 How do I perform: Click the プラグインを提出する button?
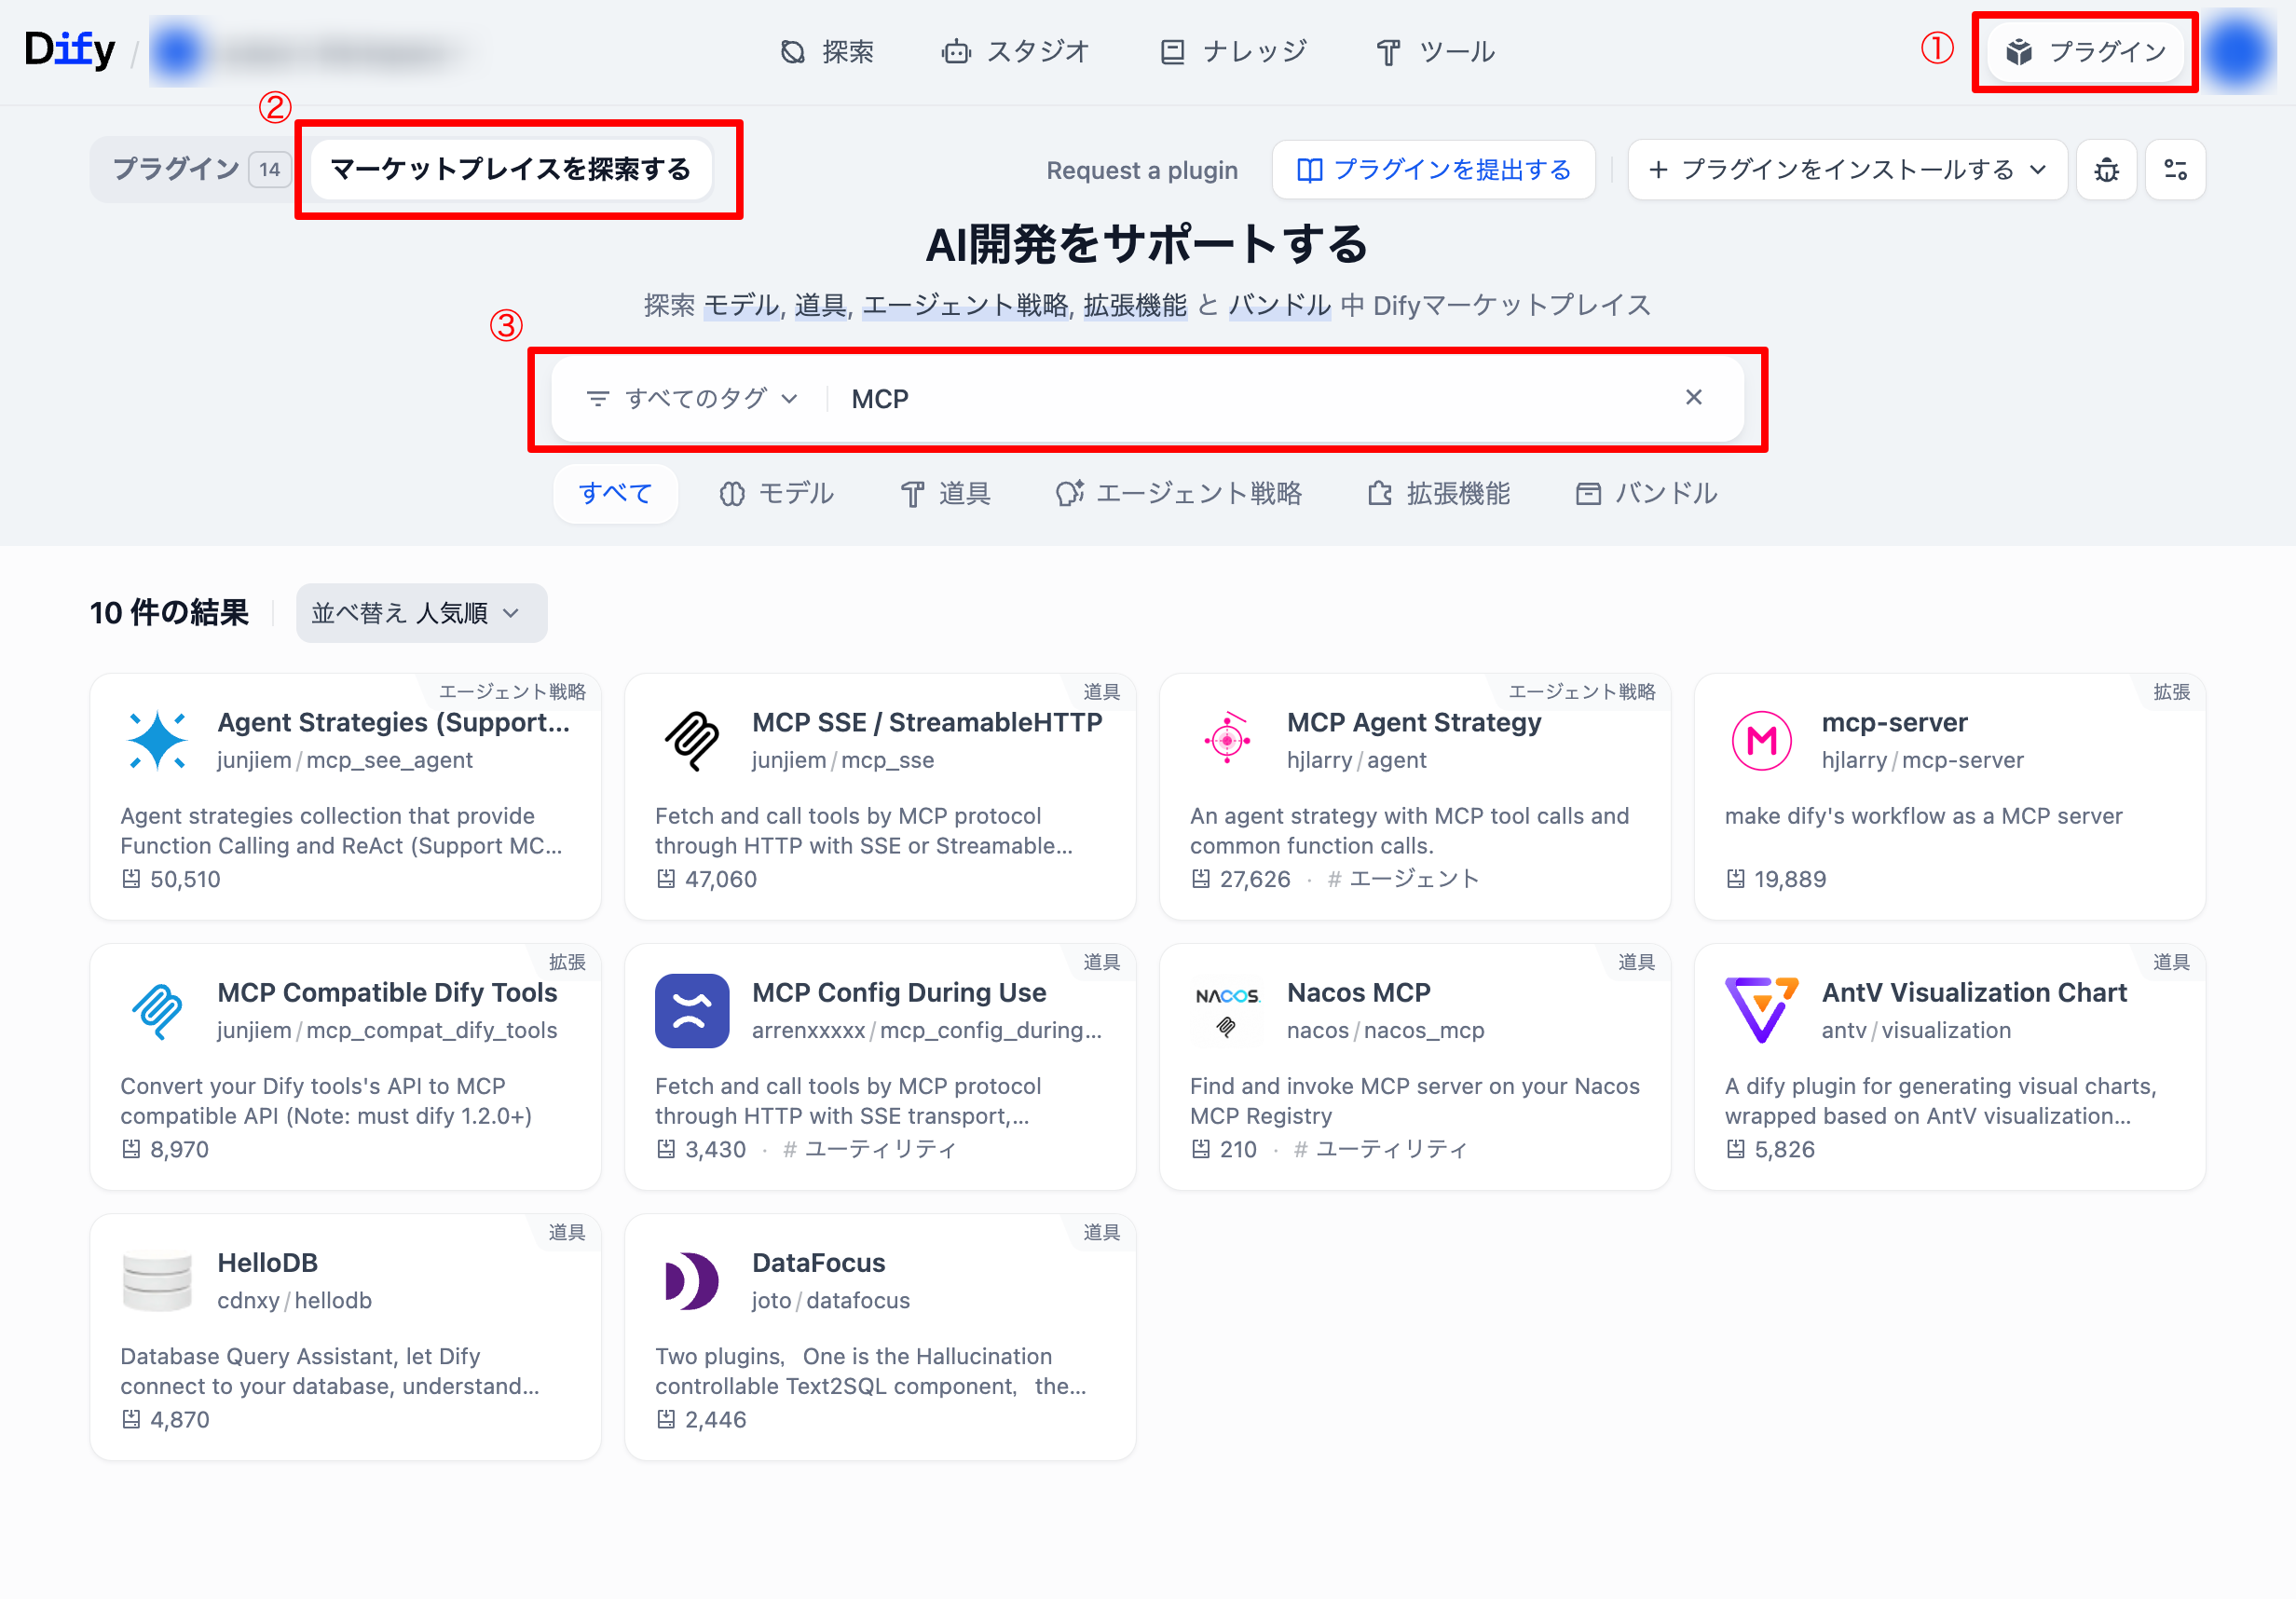pyautogui.click(x=1433, y=170)
